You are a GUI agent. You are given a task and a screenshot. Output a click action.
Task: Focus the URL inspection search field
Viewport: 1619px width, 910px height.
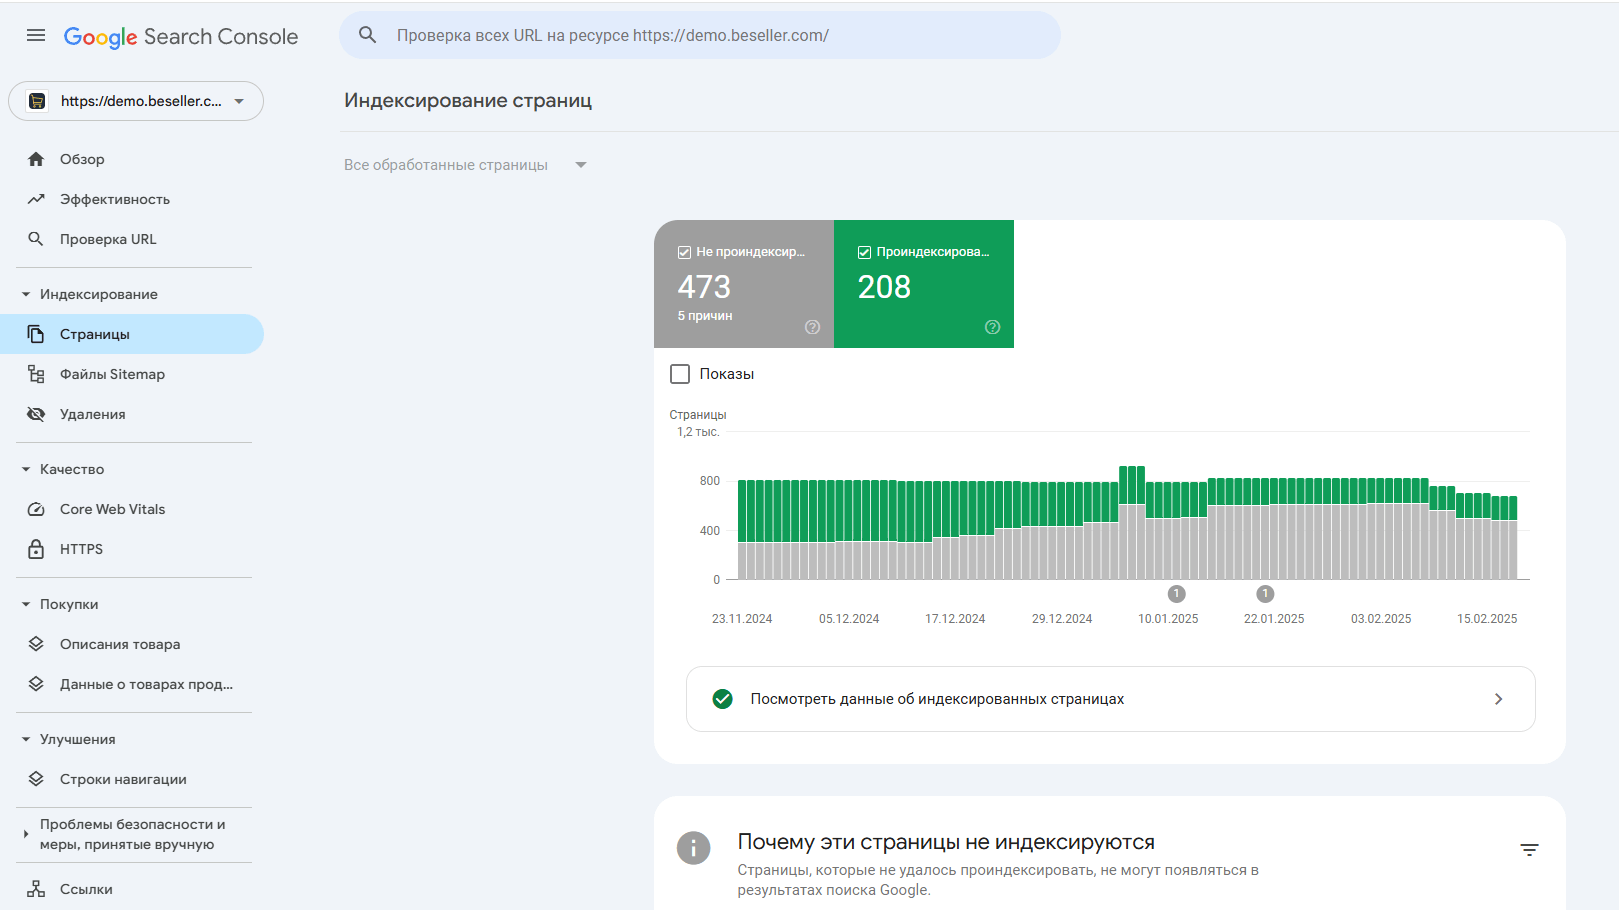click(700, 35)
